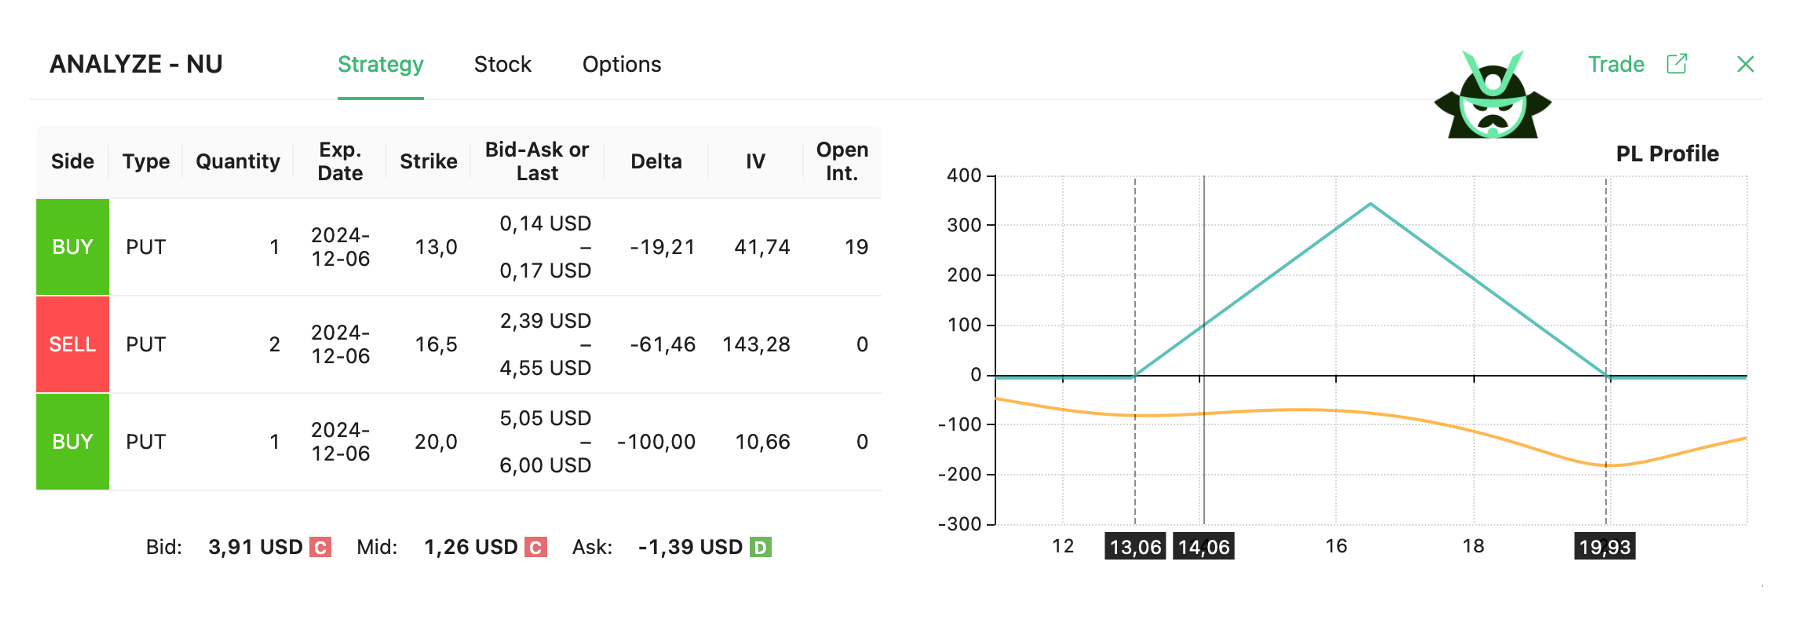The image size is (1802, 626).
Task: Click the Open Int. column header
Action: (x=842, y=162)
